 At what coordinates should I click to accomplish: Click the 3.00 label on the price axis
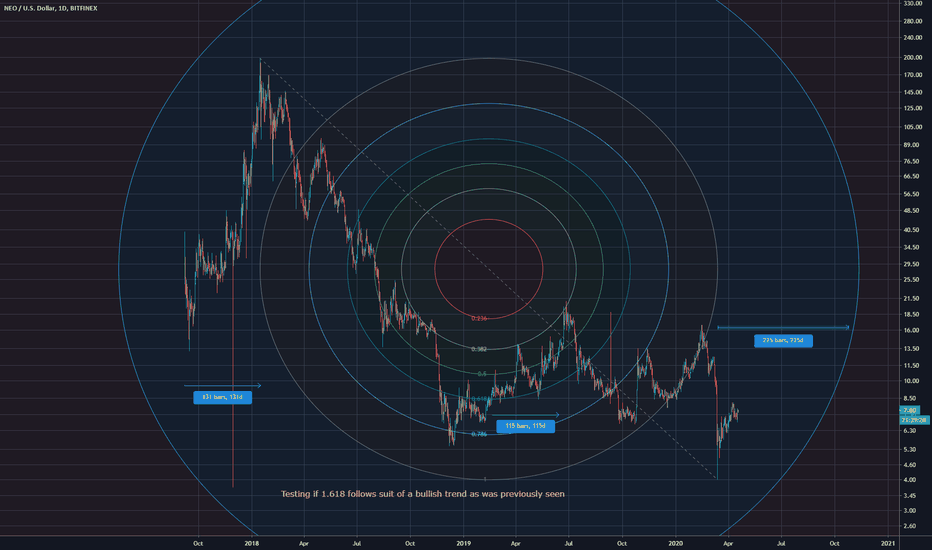point(910,511)
